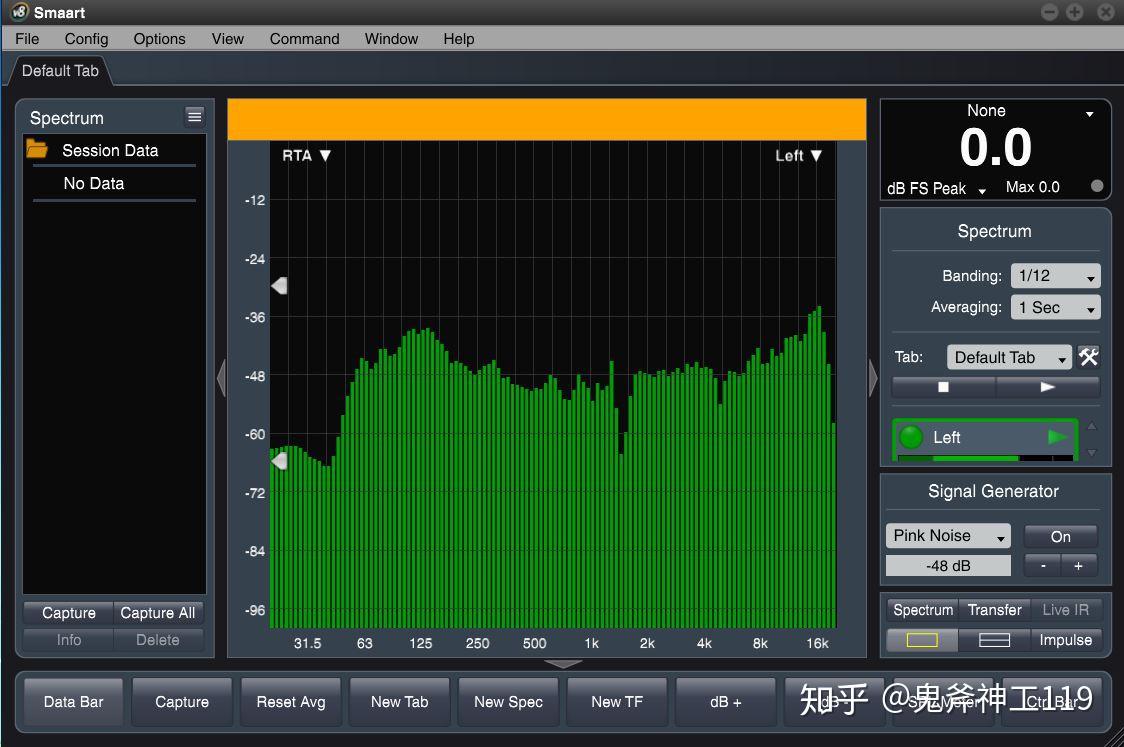Turn the signal generator On
This screenshot has height=747, width=1124.
[x=1060, y=536]
